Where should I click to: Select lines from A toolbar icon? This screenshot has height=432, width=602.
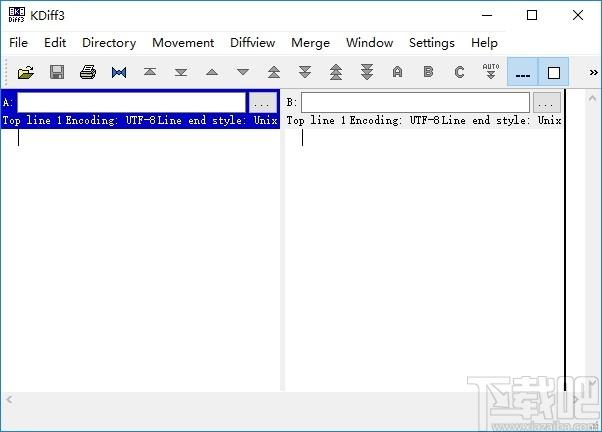(x=397, y=72)
